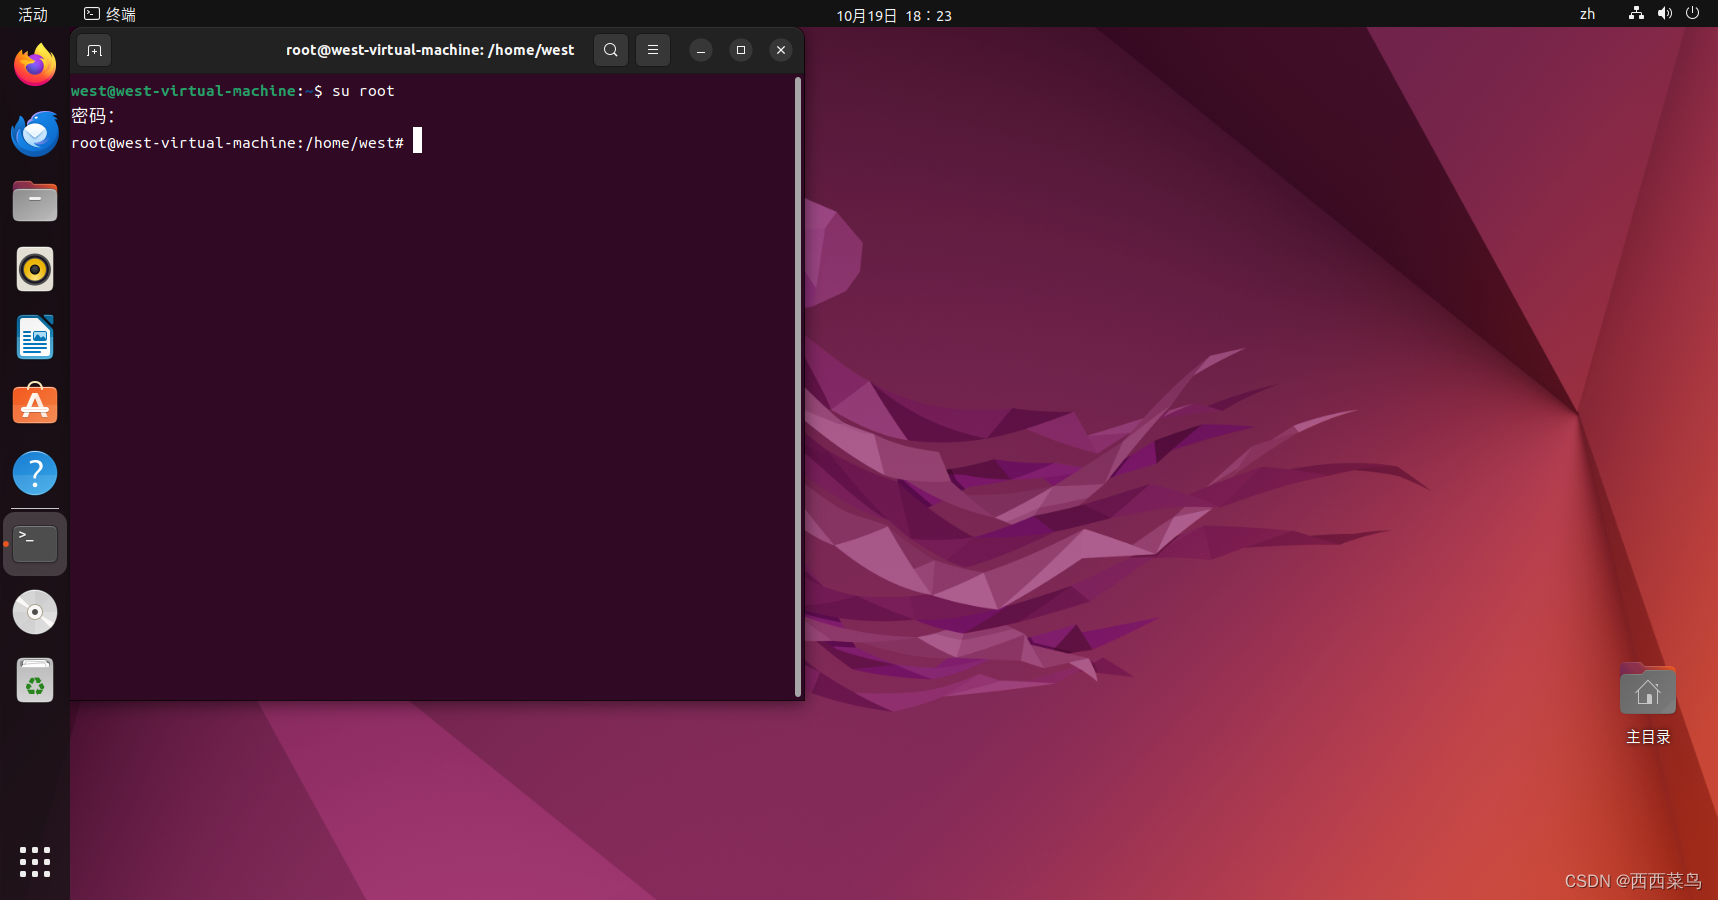Open the Files manager in the dock
The width and height of the screenshot is (1718, 900).
(x=35, y=201)
